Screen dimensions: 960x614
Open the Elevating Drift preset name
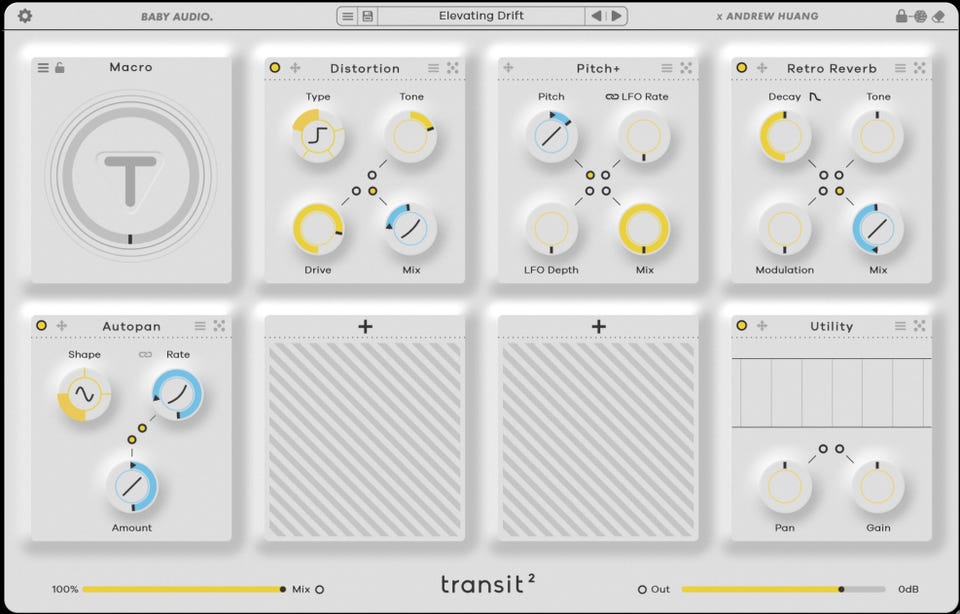coord(481,16)
